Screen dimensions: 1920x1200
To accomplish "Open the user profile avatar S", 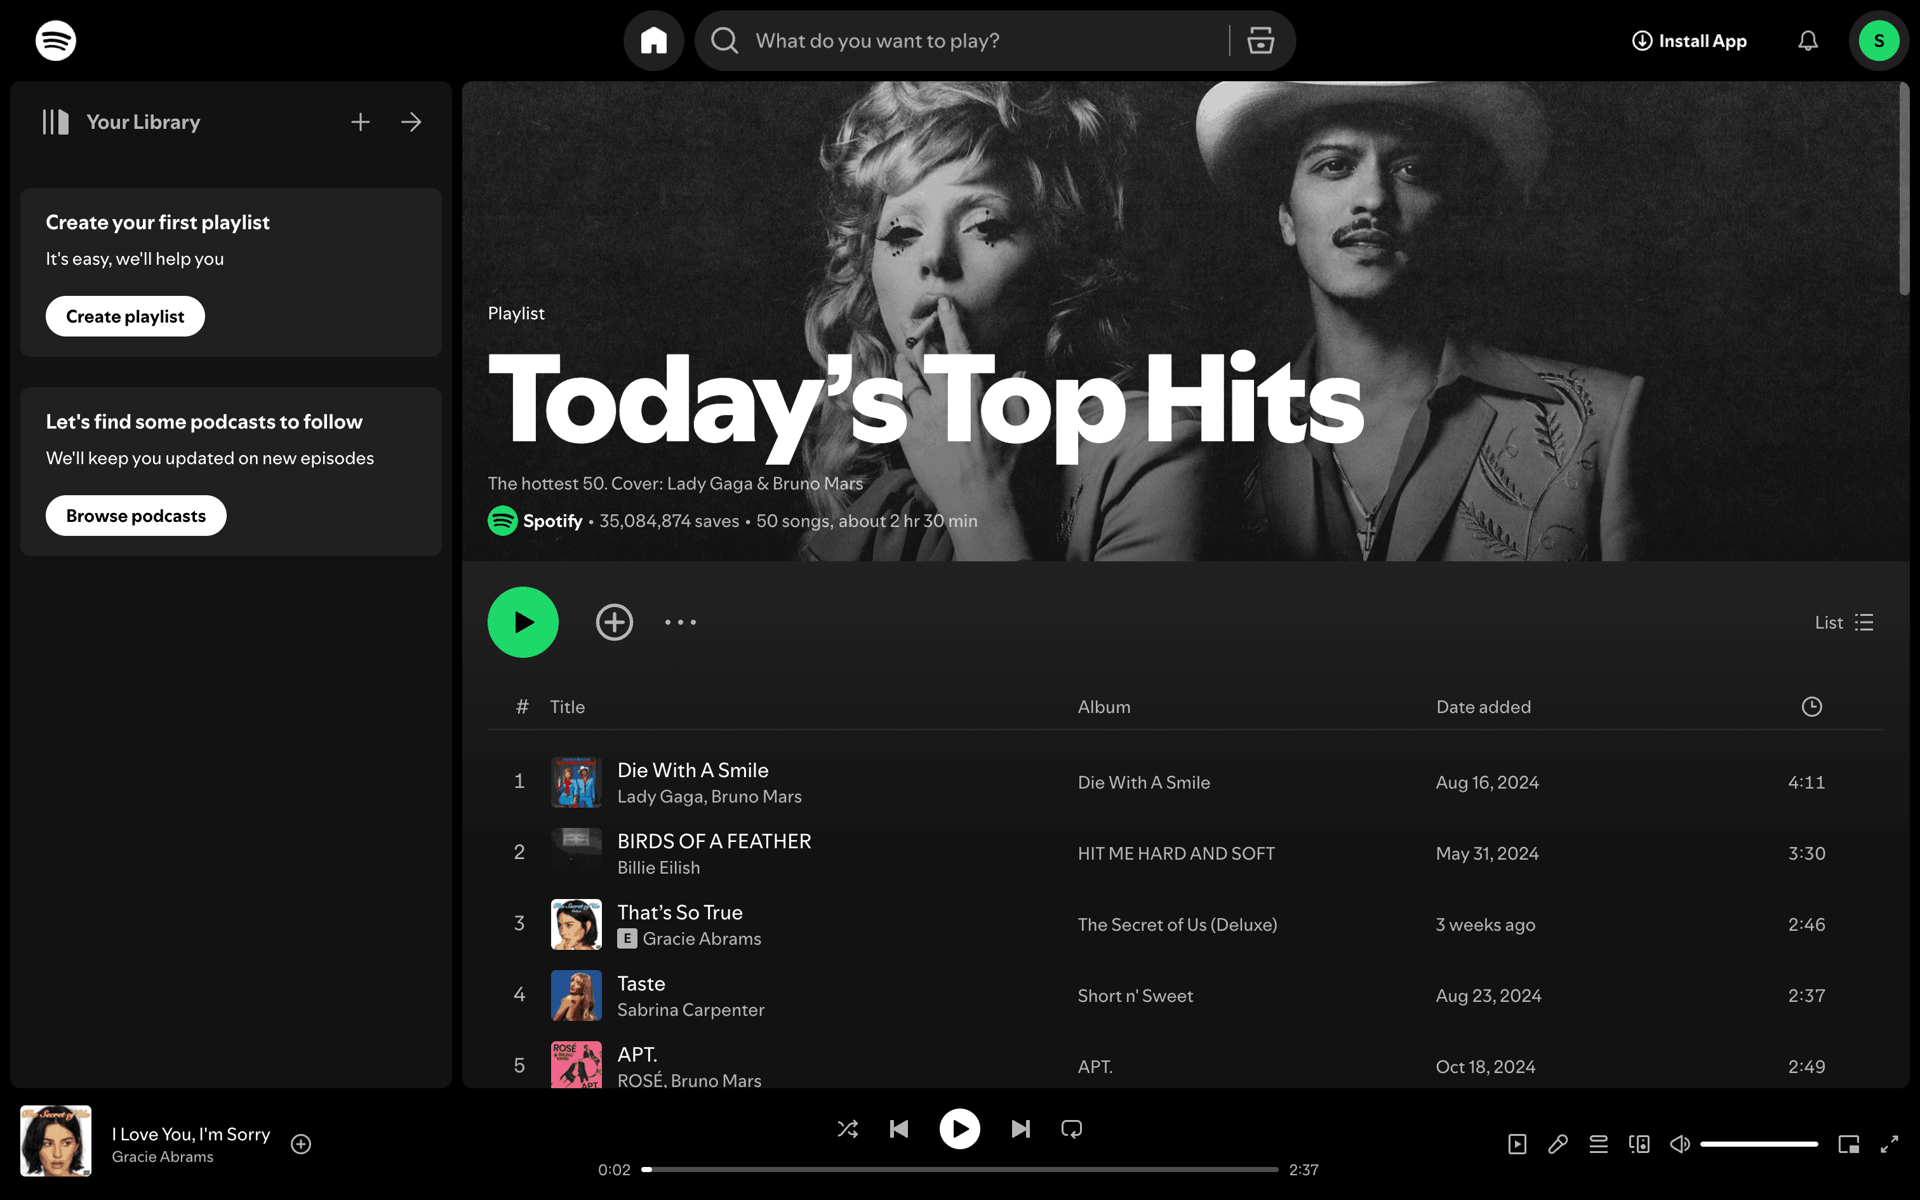I will (x=1879, y=41).
